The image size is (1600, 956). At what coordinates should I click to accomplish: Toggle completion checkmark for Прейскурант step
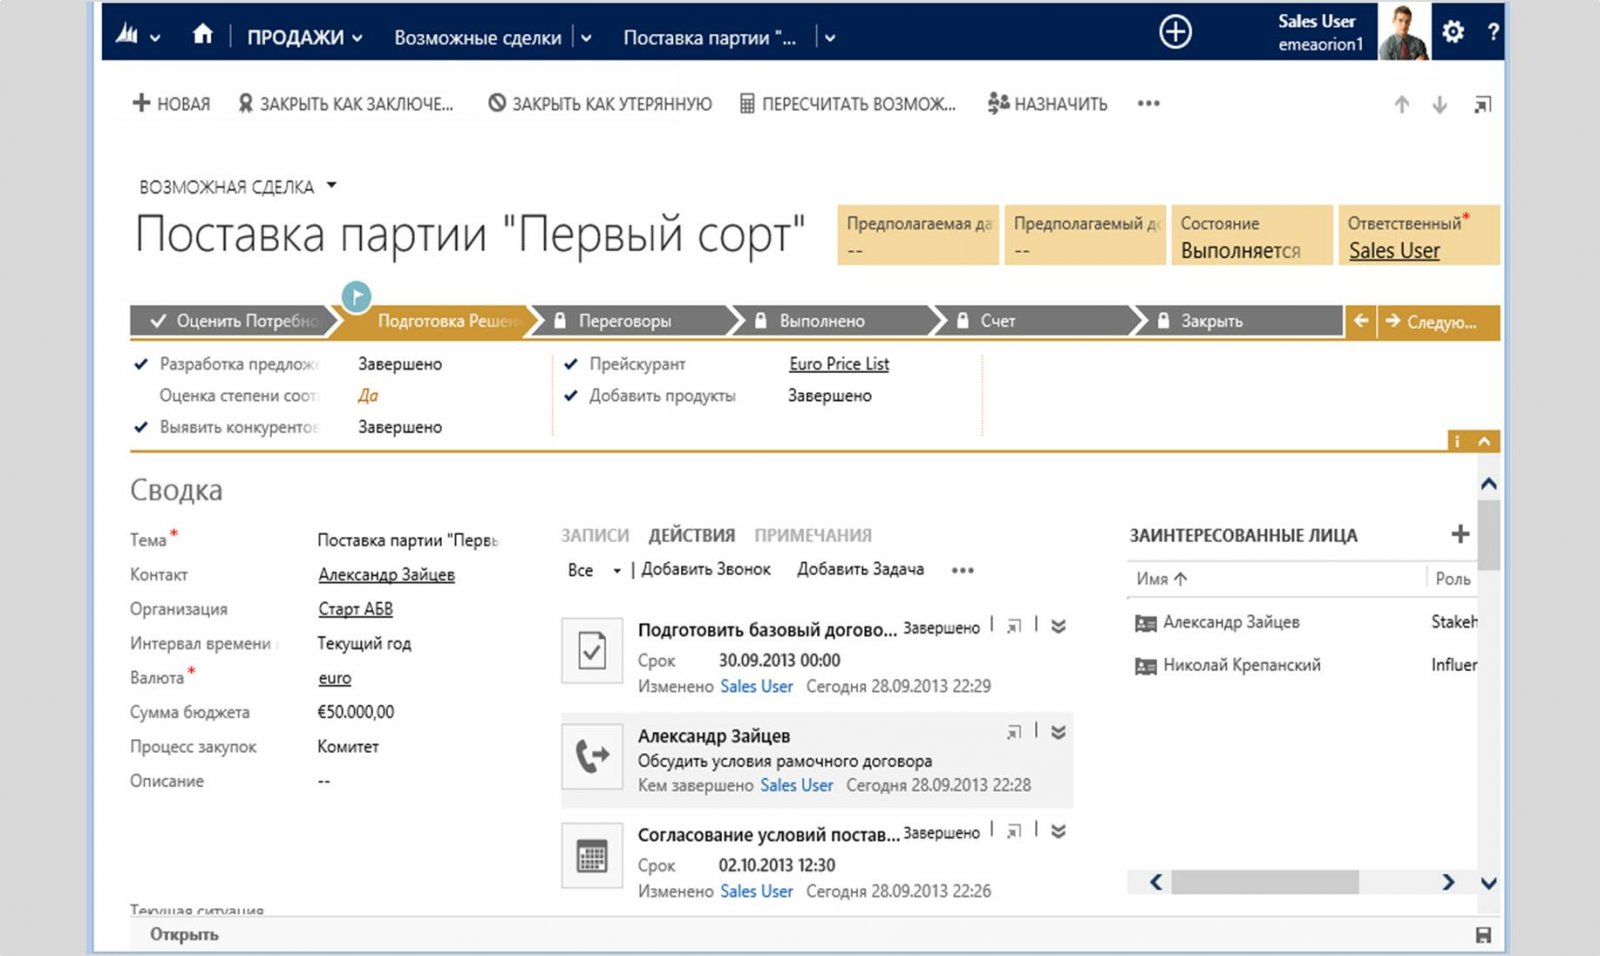click(x=570, y=364)
